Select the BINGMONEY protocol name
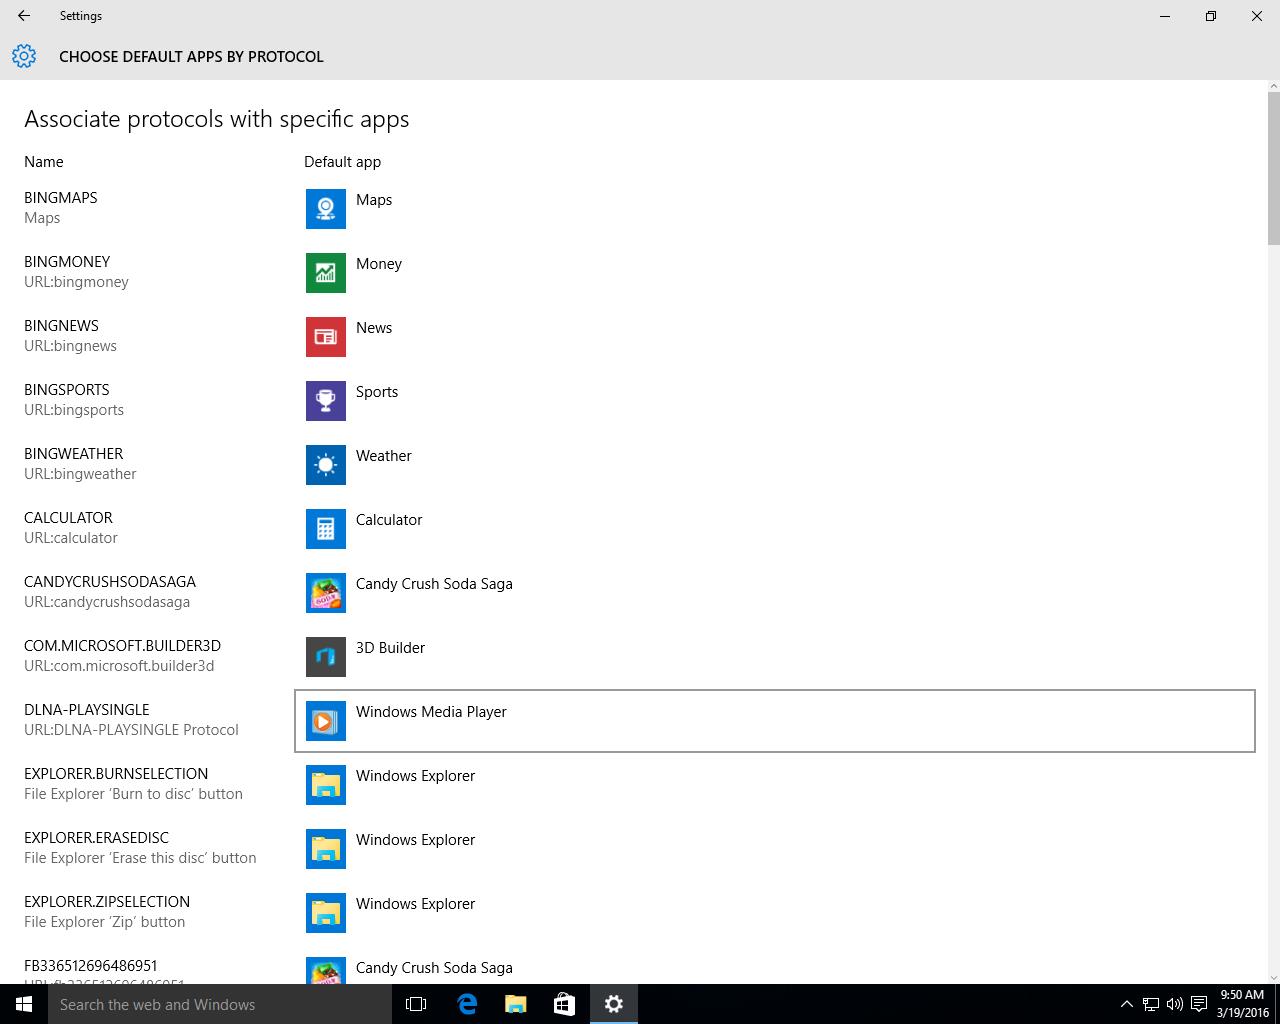Image resolution: width=1280 pixels, height=1024 pixels. pos(67,262)
